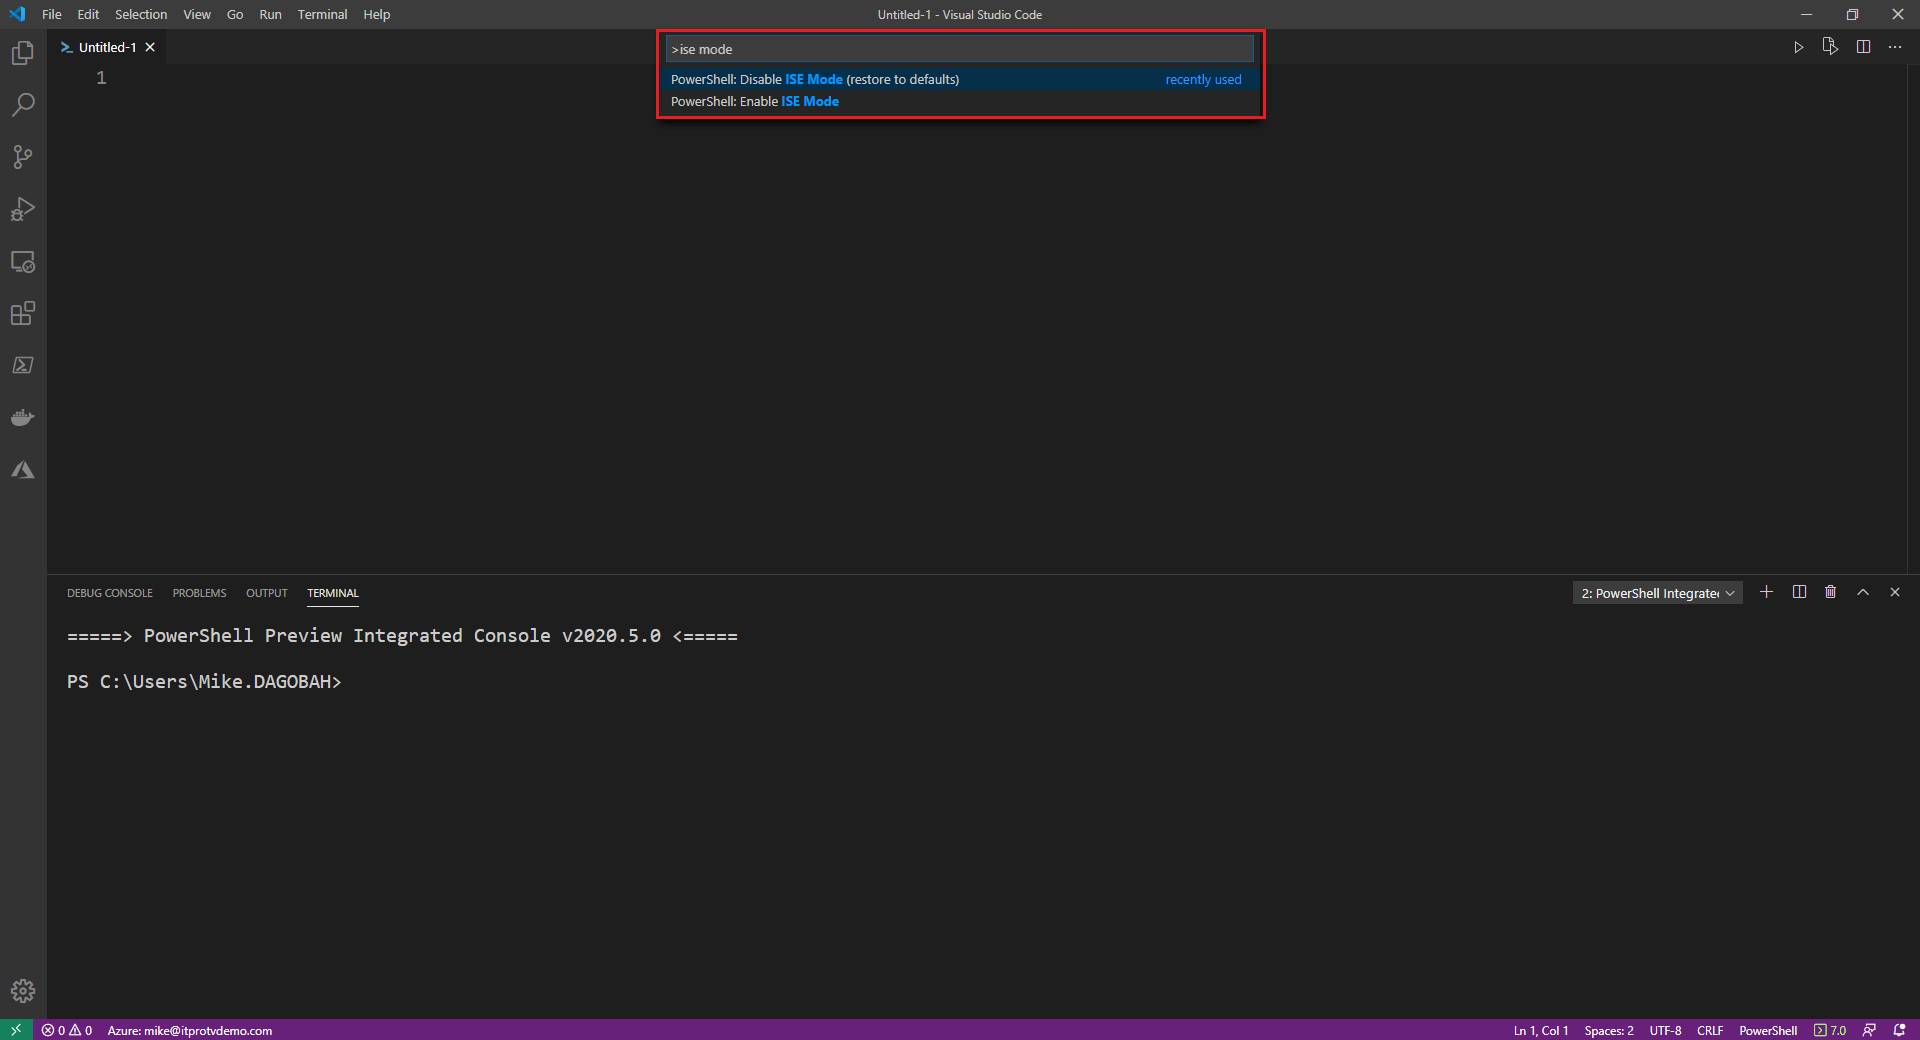Choose PowerShell: Enable ISE Mode command
Viewport: 1920px width, 1040px height.
tap(960, 101)
